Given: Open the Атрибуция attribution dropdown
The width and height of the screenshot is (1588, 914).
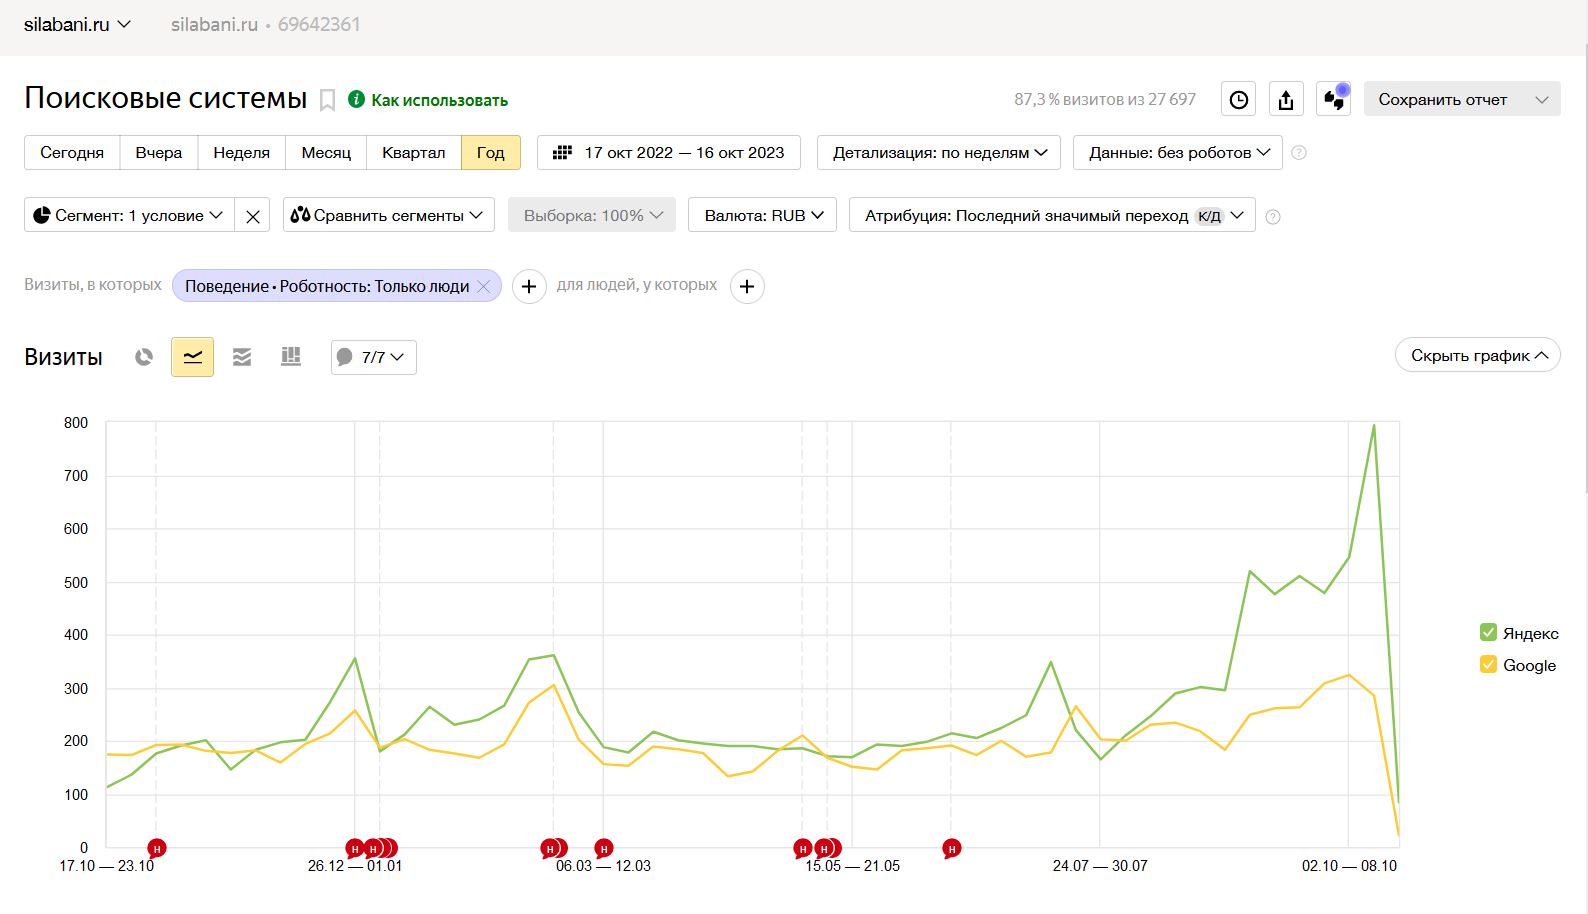Looking at the screenshot, I should coord(1052,215).
